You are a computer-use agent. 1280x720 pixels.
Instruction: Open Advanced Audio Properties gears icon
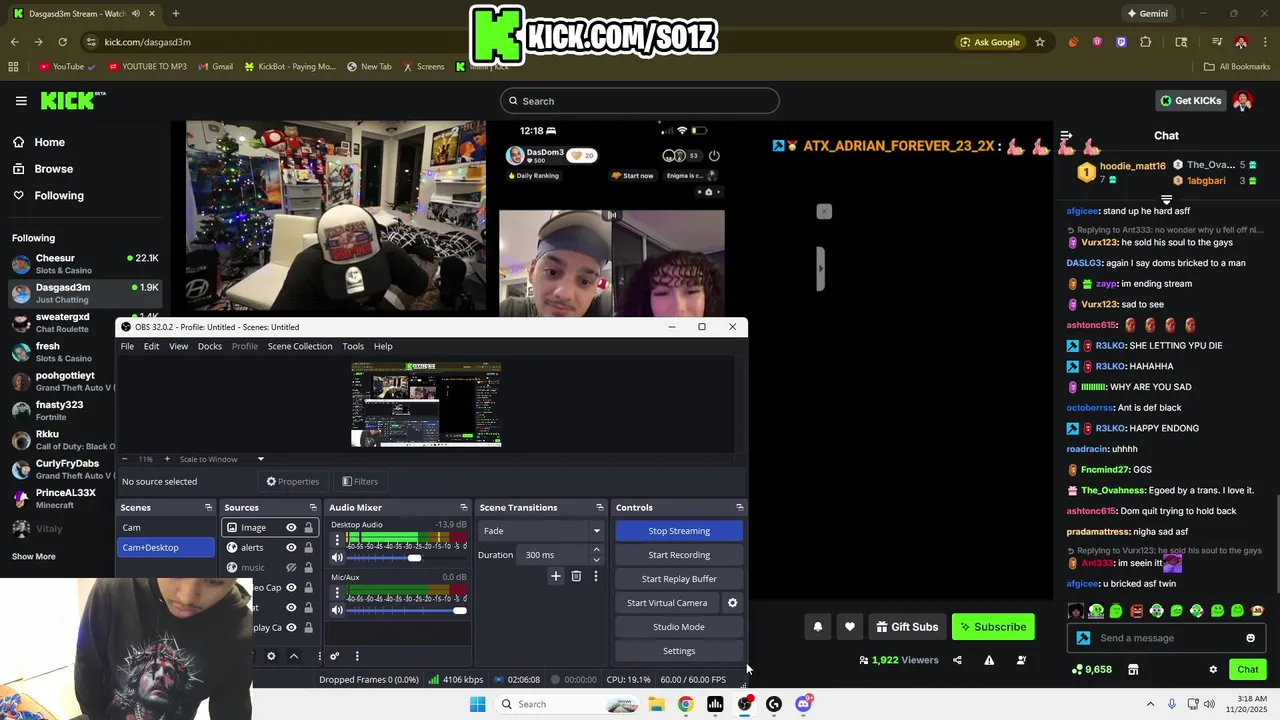click(334, 657)
